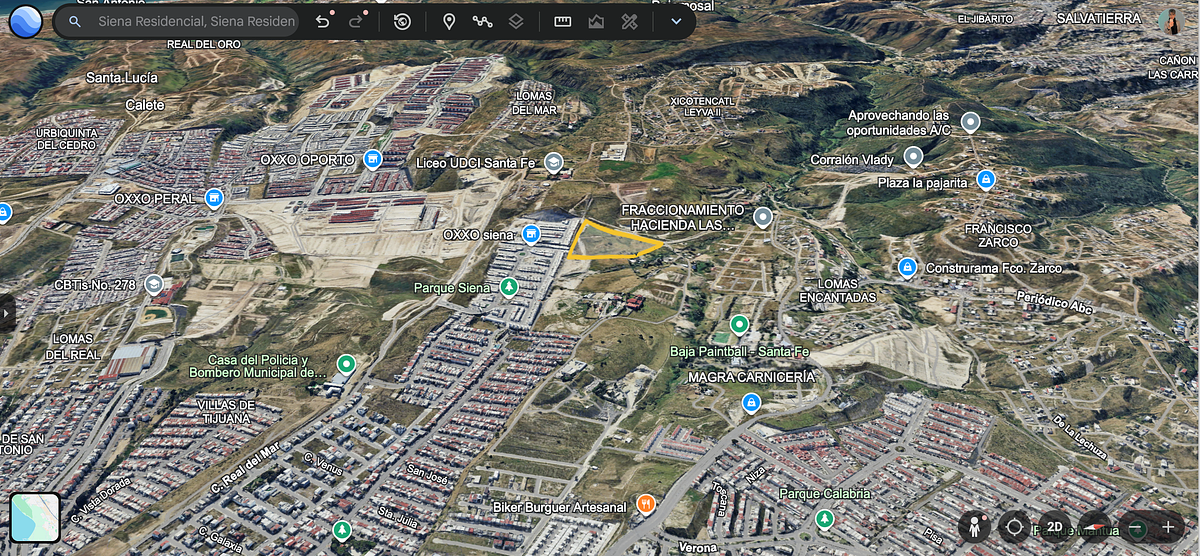Click the LOMAS DEL REAL label
Image resolution: width=1200 pixels, height=556 pixels.
75,347
